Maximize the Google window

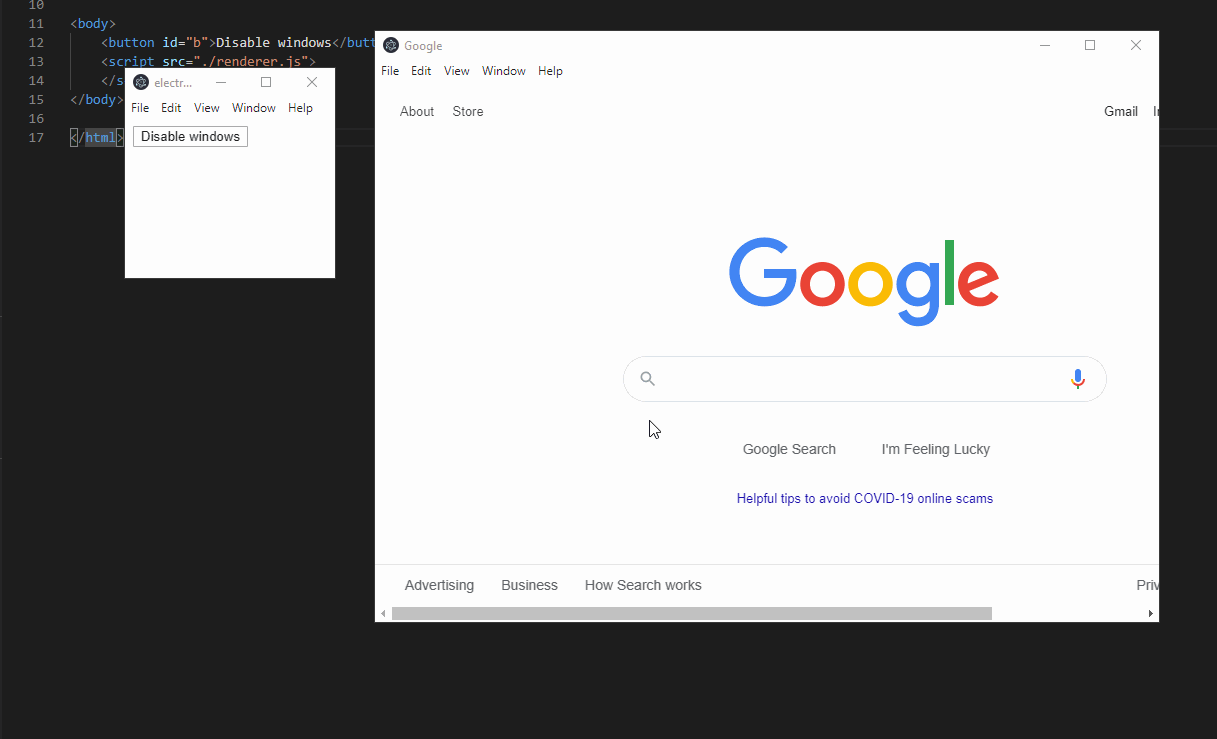(1090, 45)
